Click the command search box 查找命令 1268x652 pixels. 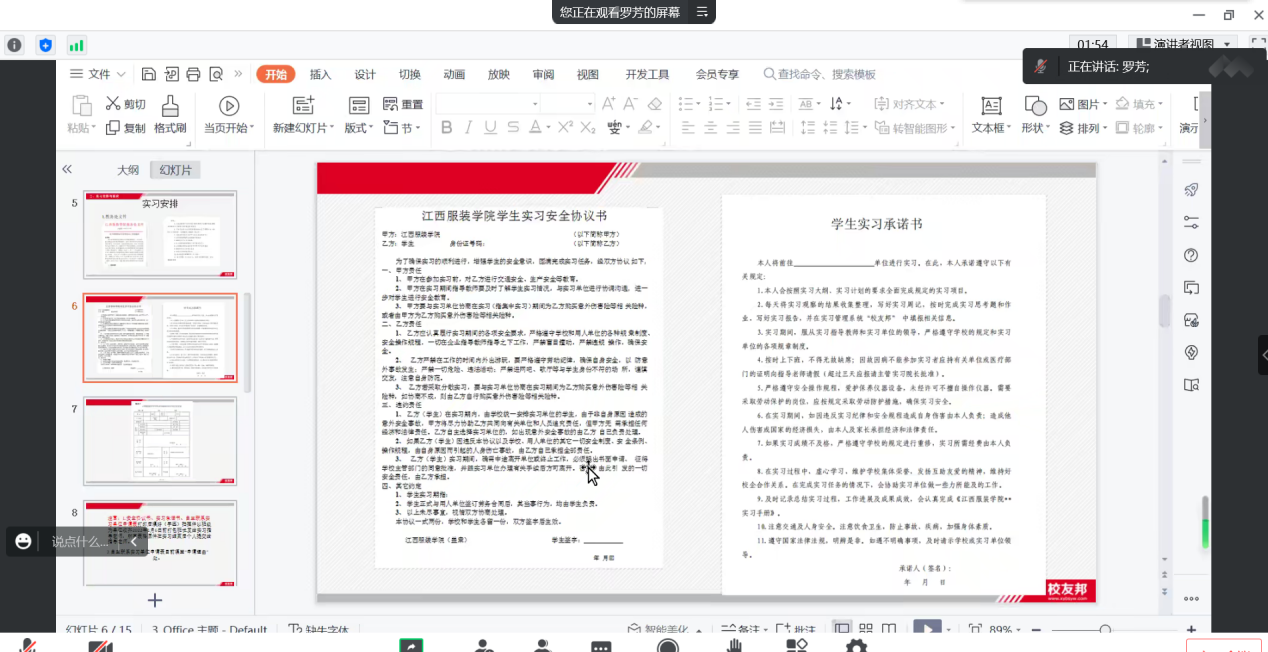click(x=820, y=74)
